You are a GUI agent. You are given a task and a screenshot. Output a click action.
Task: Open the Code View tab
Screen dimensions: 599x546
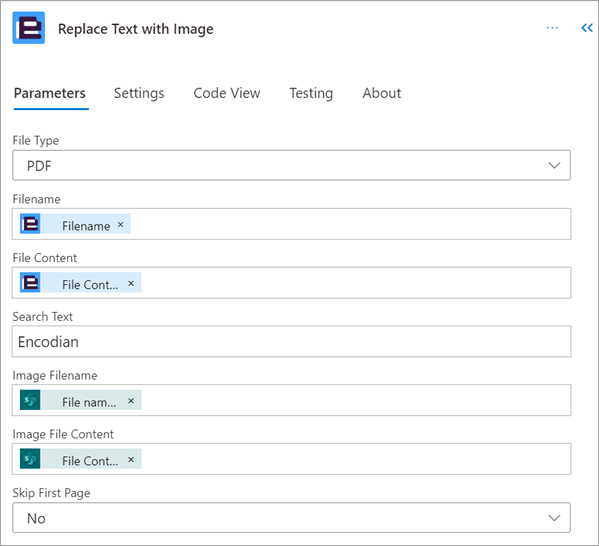point(227,93)
